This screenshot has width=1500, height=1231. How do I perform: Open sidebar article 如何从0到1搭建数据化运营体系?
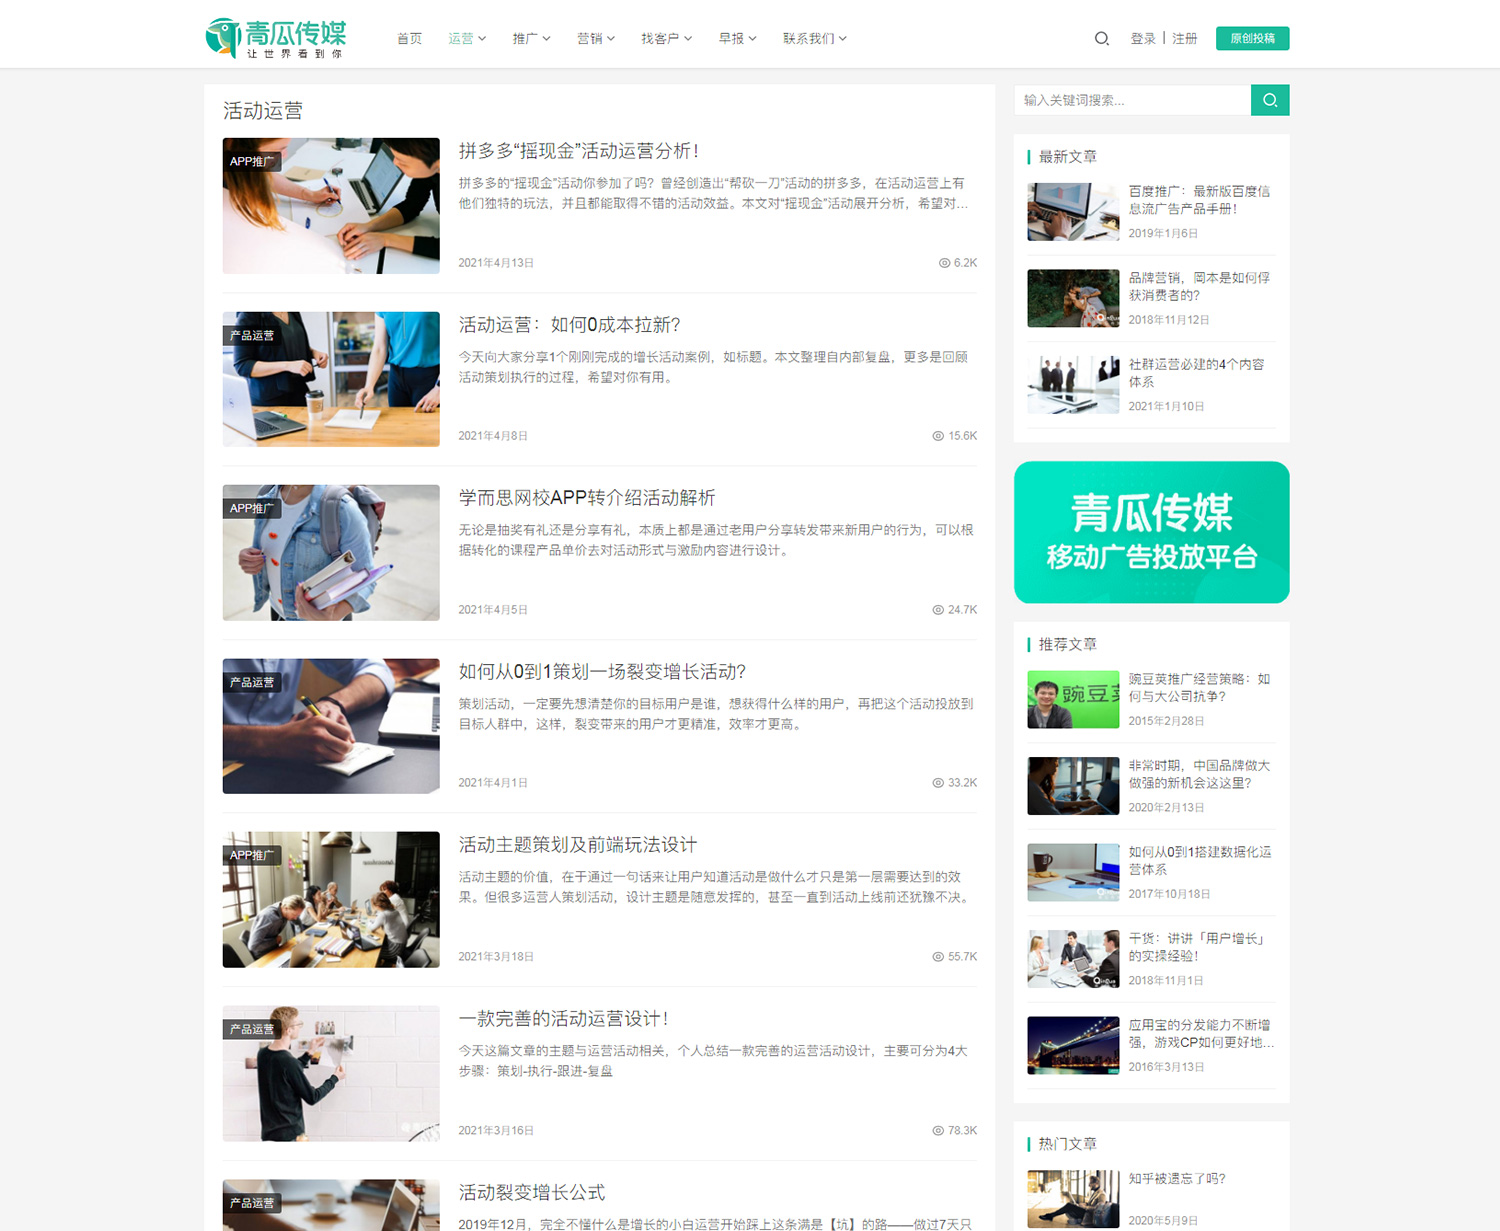[1200, 861]
